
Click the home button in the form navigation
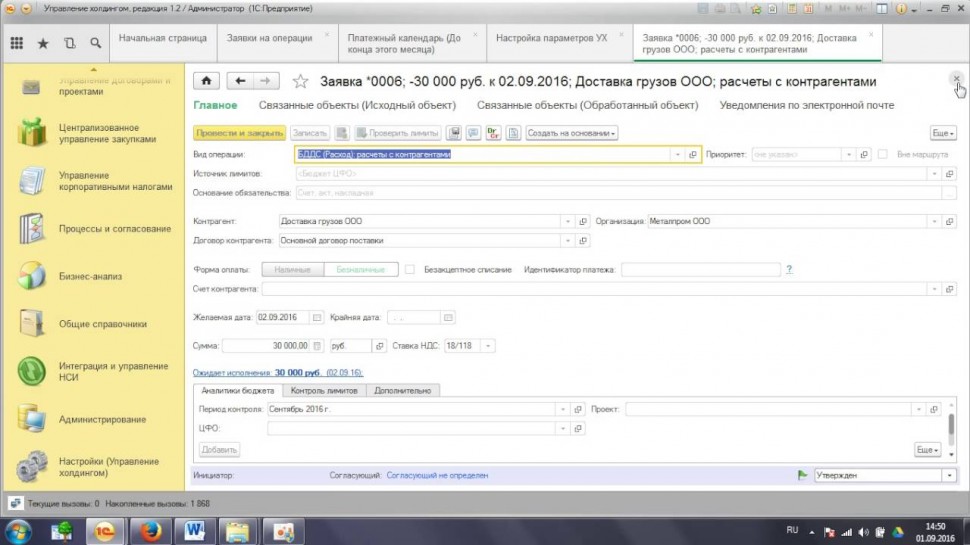(207, 81)
